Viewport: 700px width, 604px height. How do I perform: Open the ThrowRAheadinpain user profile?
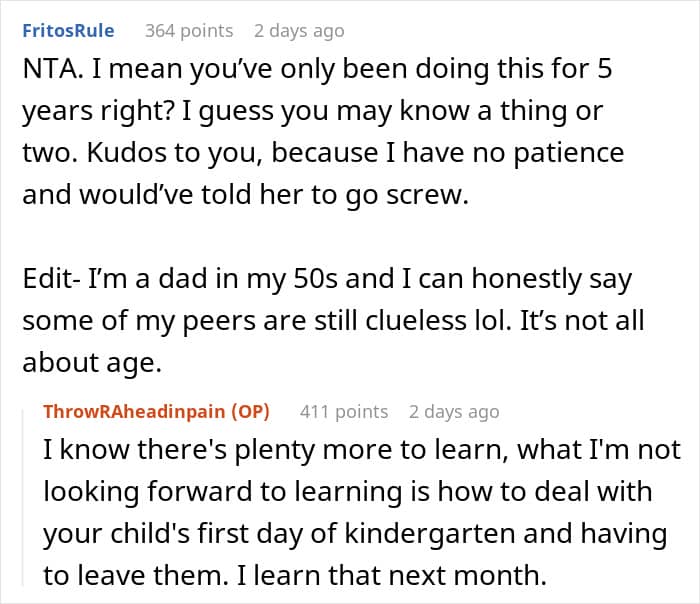137,411
